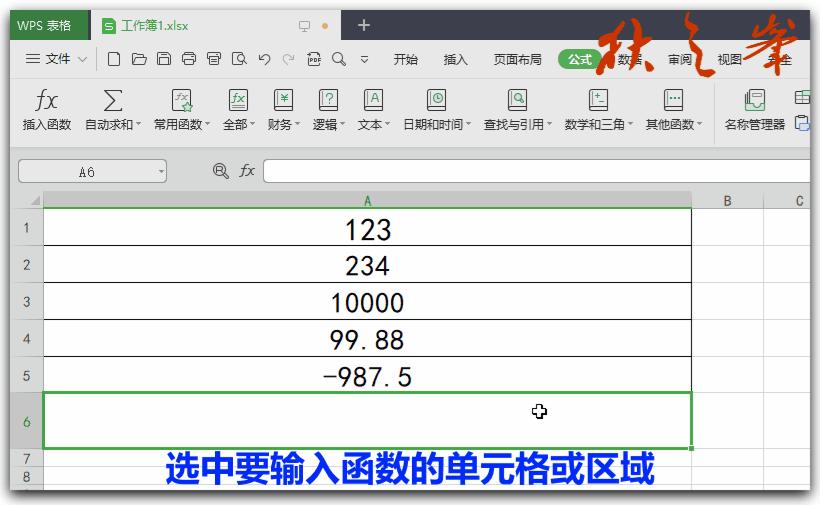Open the 逻辑 functions dropdown
The image size is (820, 505).
coord(328,109)
